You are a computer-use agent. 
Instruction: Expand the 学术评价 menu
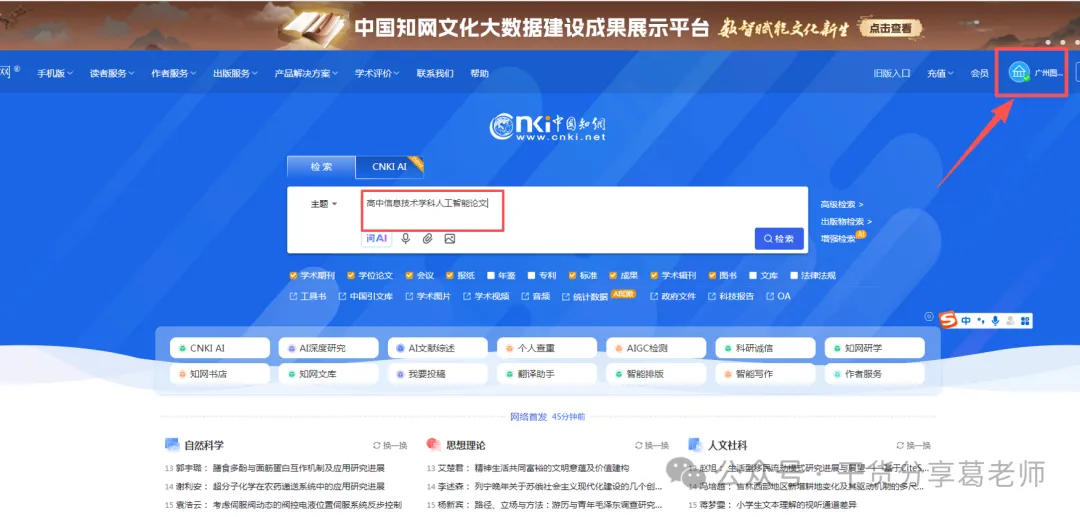(x=377, y=73)
